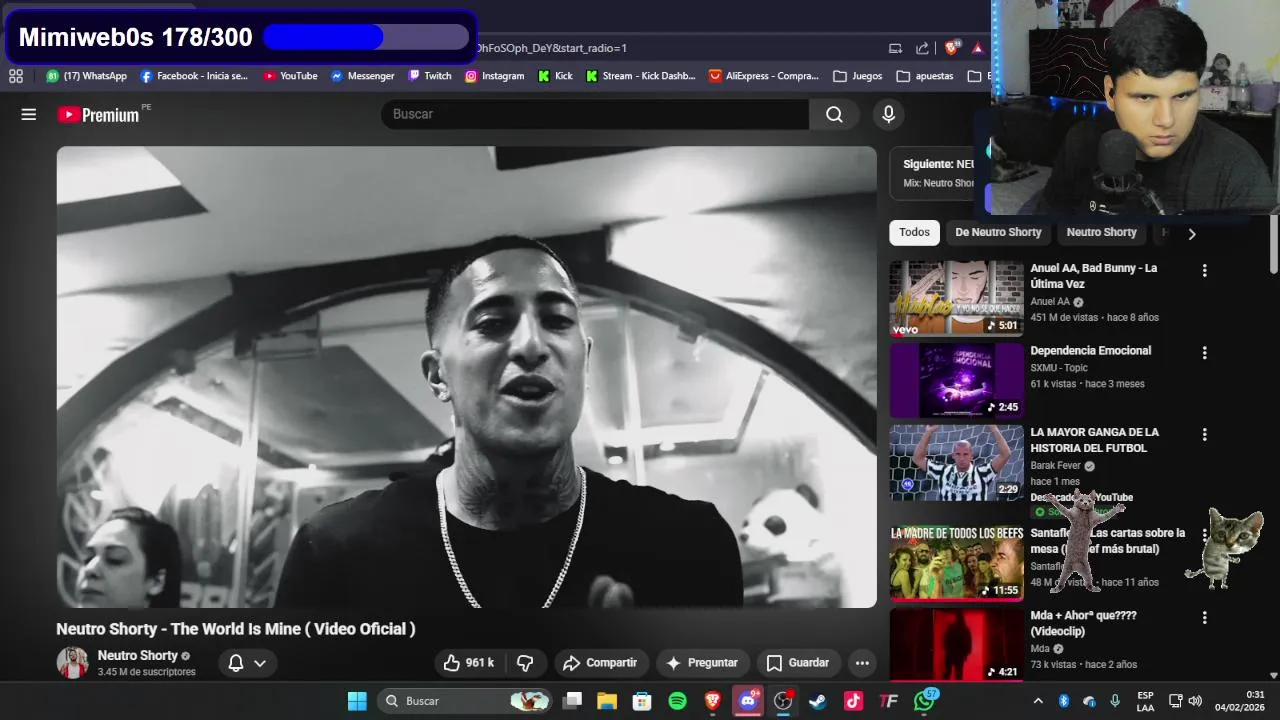Open the Juegos bookmarks folder
Image resolution: width=1280 pixels, height=720 pixels.
[x=858, y=76]
